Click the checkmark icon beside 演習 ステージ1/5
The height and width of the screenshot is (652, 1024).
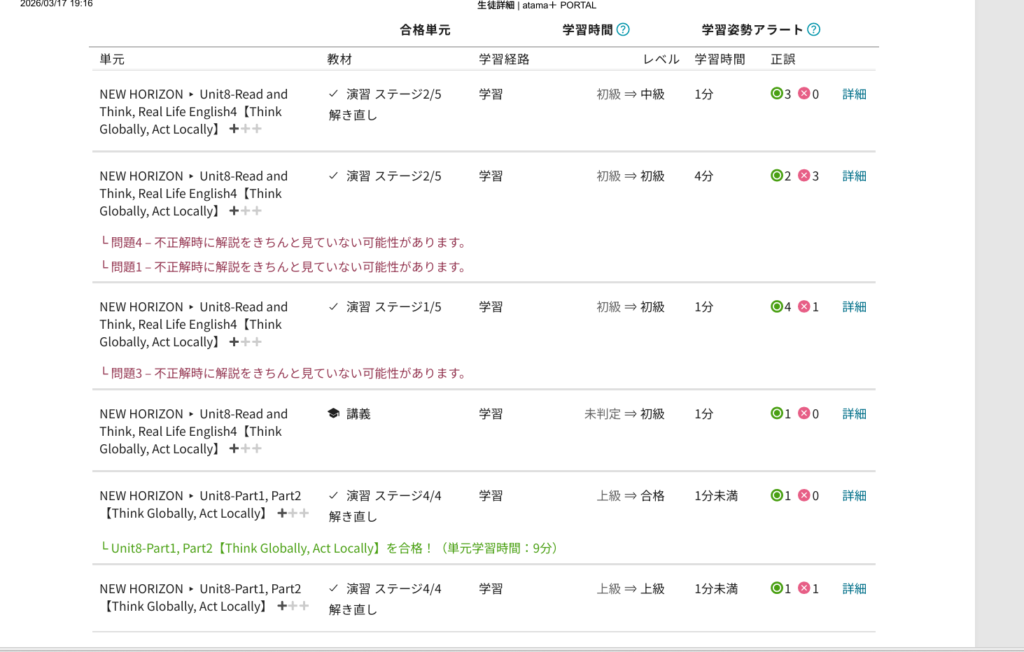[333, 307]
